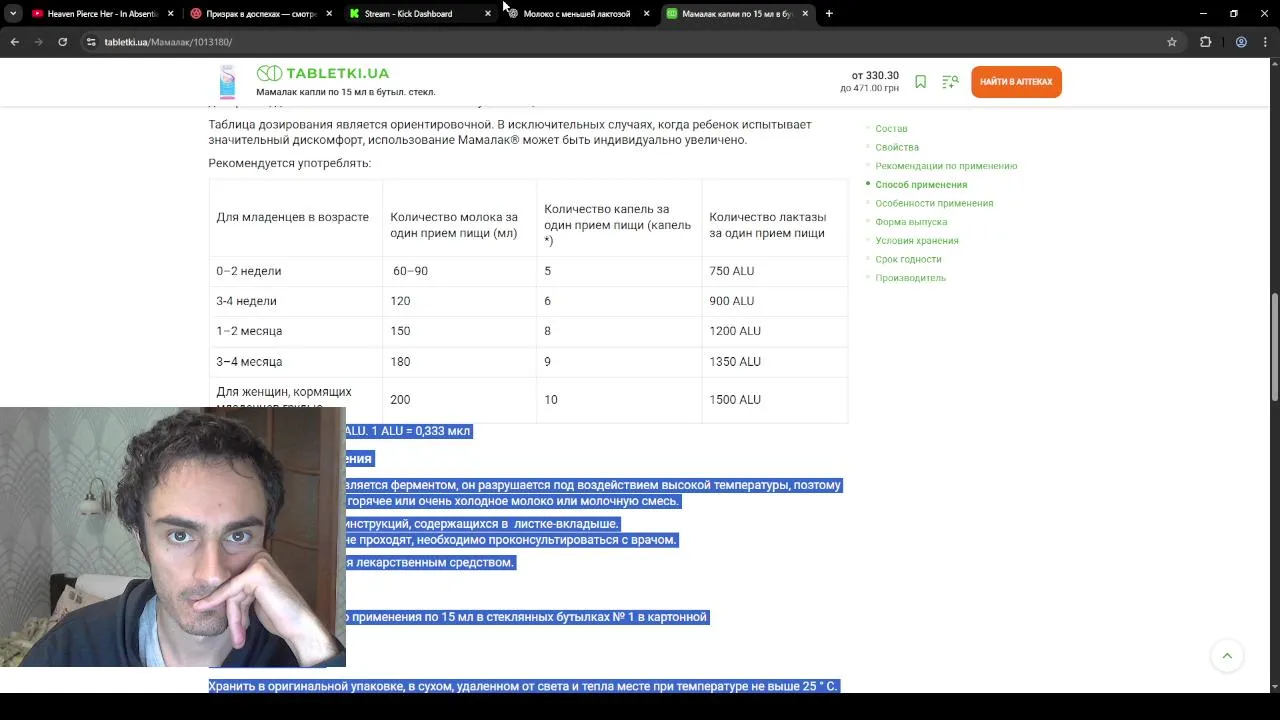Image resolution: width=1280 pixels, height=720 pixels.
Task: Click the webcam overlay video
Action: pos(172,537)
